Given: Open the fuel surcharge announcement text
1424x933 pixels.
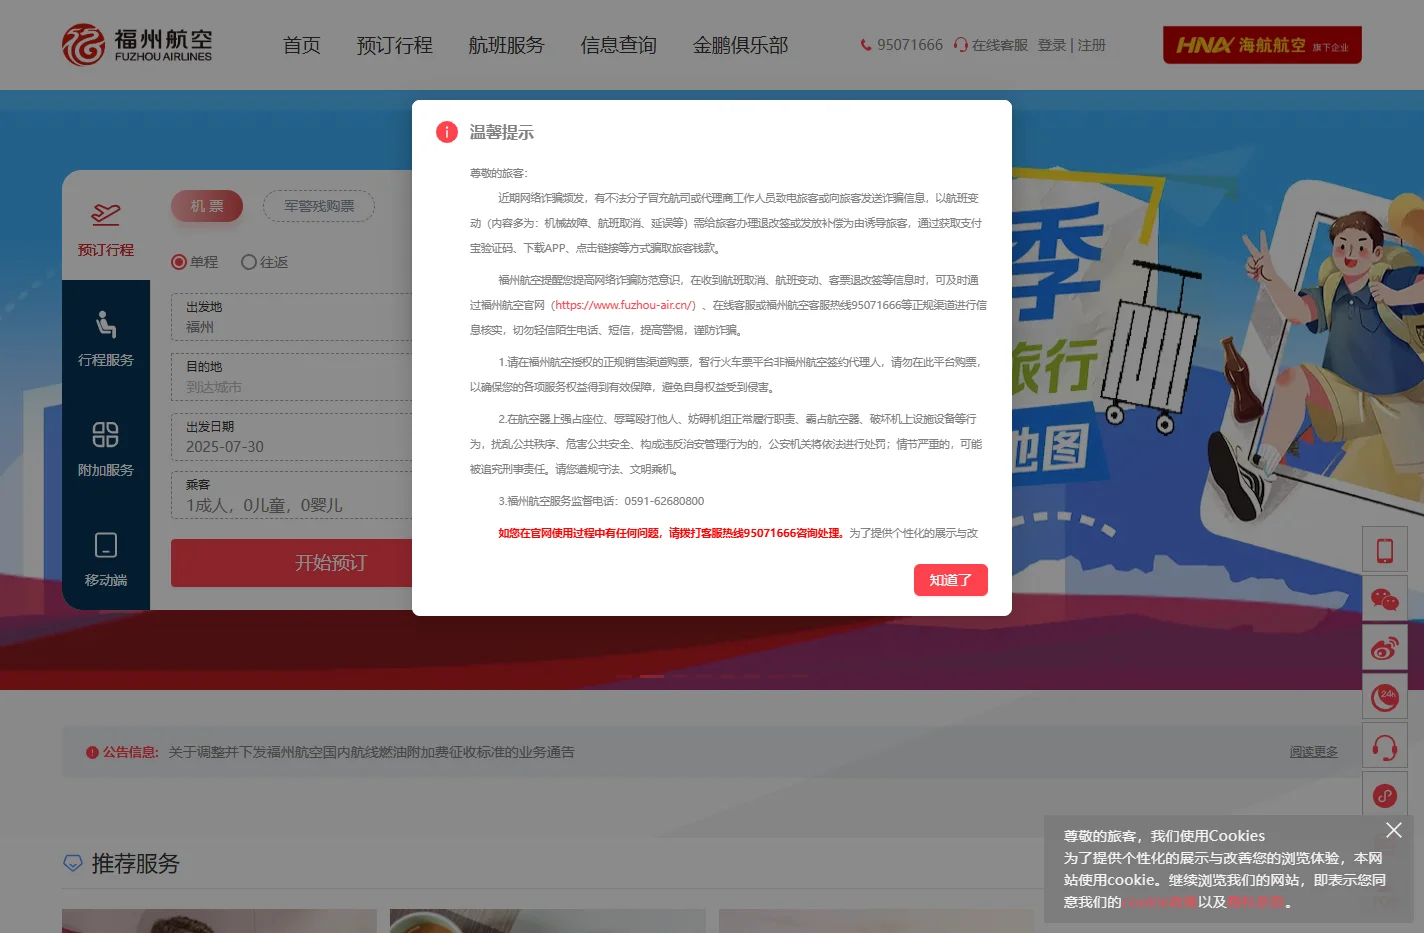Looking at the screenshot, I should pos(372,752).
